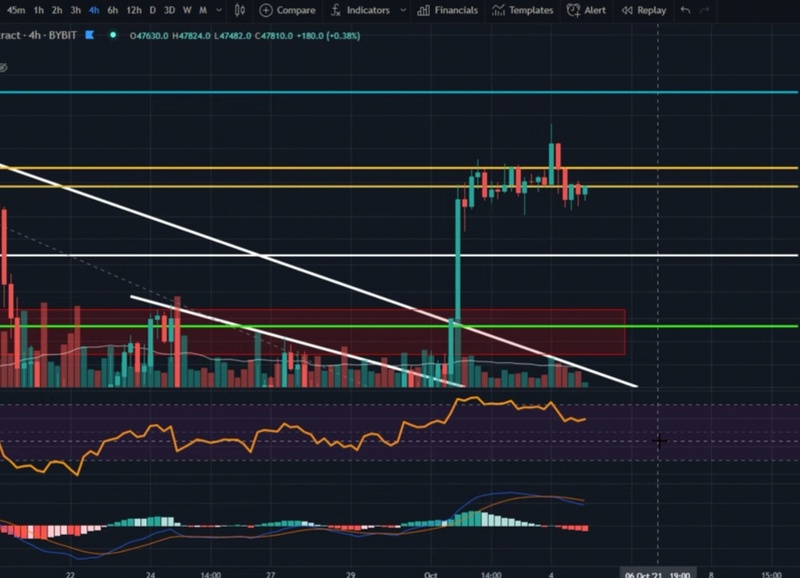Click the 24 date label on time axis
This screenshot has width=800, height=578.
(150, 574)
